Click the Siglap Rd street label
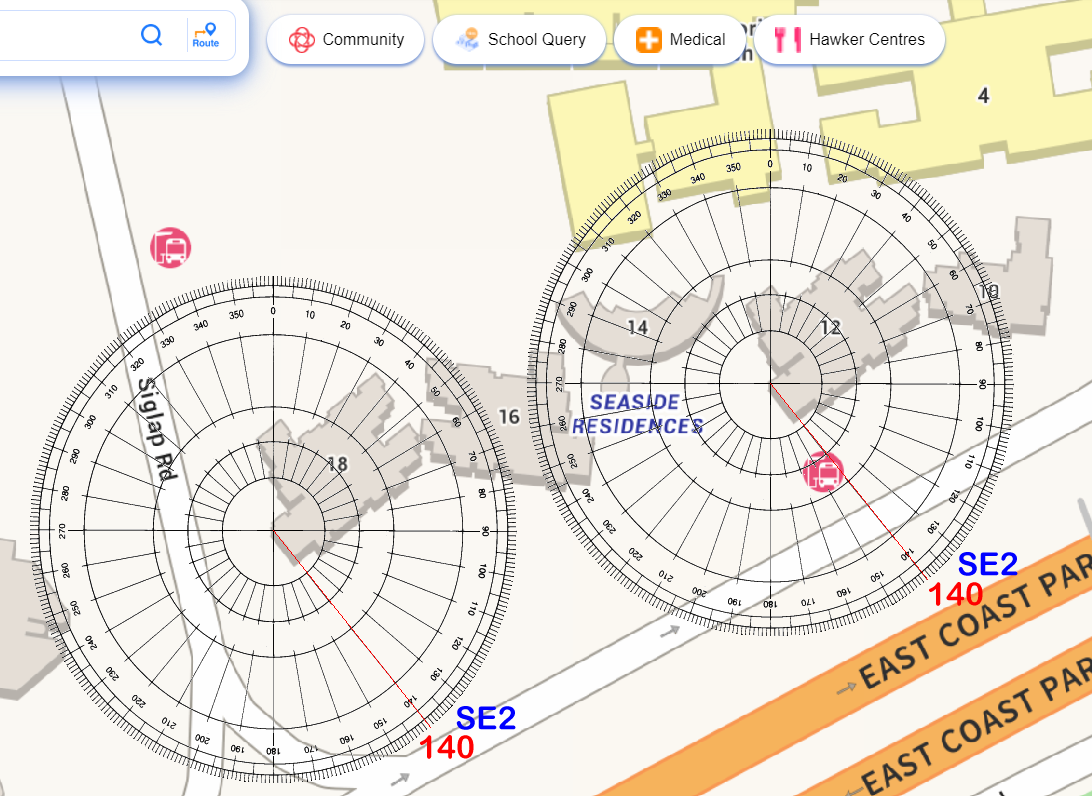Image resolution: width=1092 pixels, height=806 pixels. point(156,429)
